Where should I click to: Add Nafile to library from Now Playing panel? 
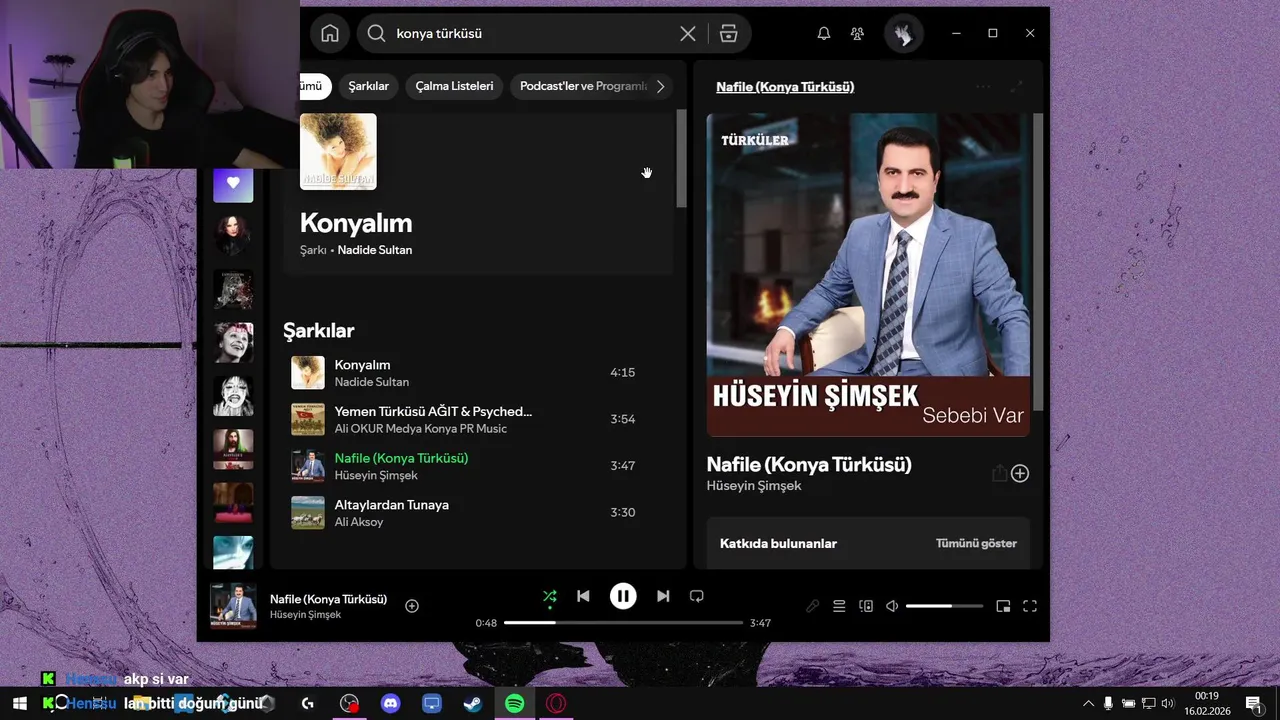[1020, 473]
